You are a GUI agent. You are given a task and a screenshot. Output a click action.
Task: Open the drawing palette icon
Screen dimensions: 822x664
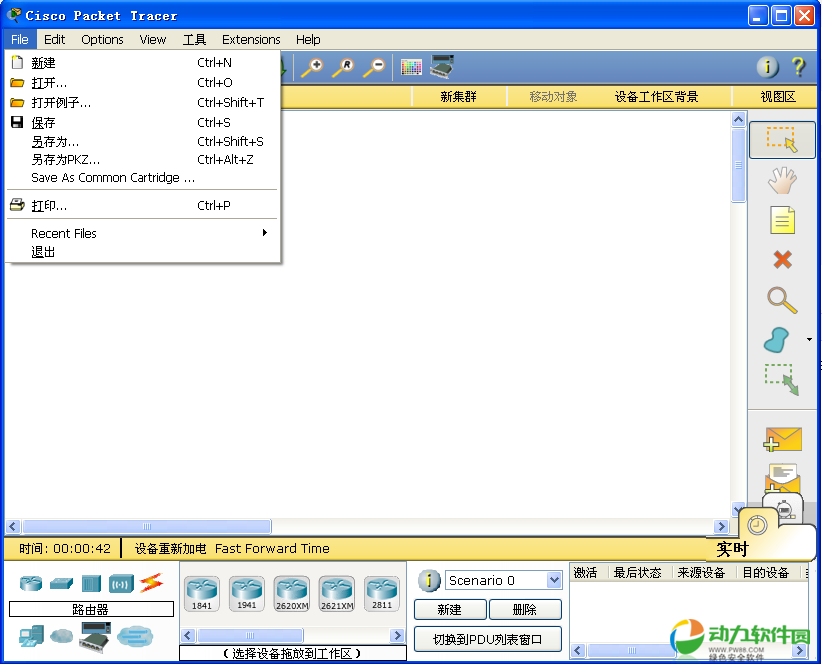[411, 67]
